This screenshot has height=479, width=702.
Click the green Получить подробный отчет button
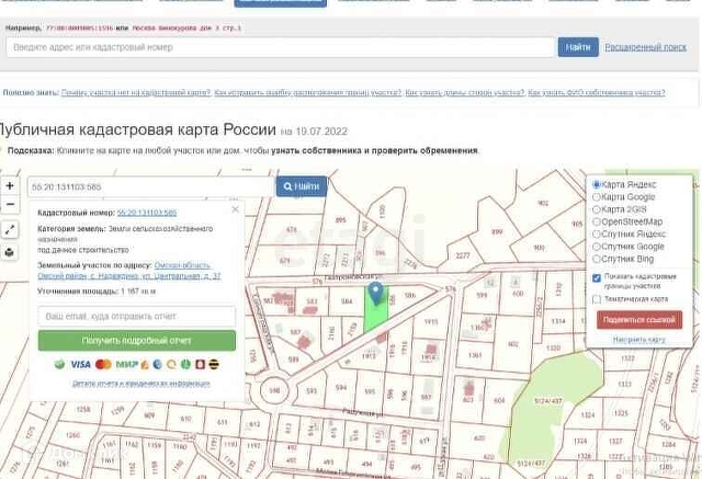click(x=137, y=341)
